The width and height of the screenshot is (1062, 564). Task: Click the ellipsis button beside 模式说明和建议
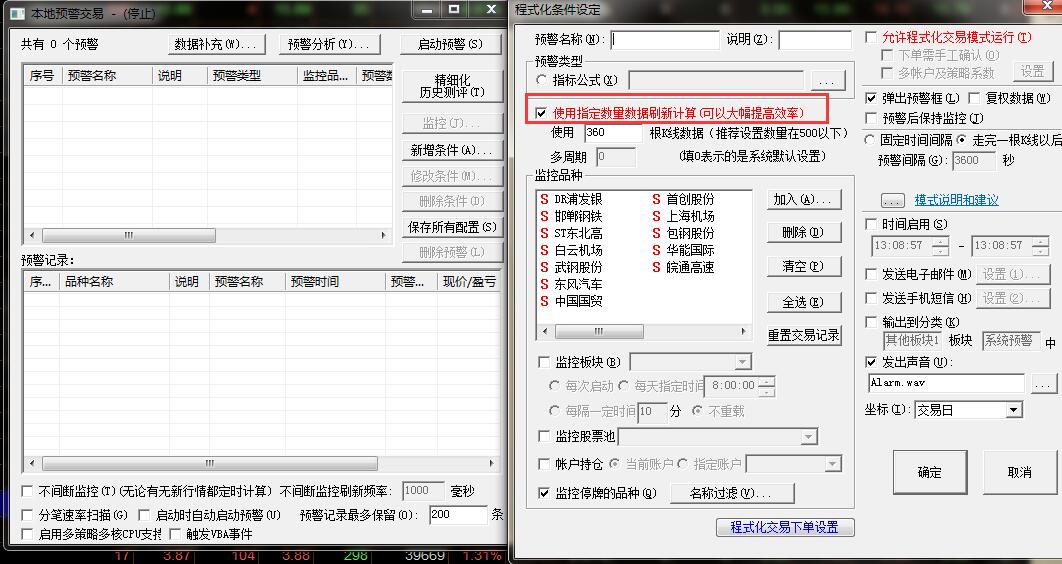(893, 201)
